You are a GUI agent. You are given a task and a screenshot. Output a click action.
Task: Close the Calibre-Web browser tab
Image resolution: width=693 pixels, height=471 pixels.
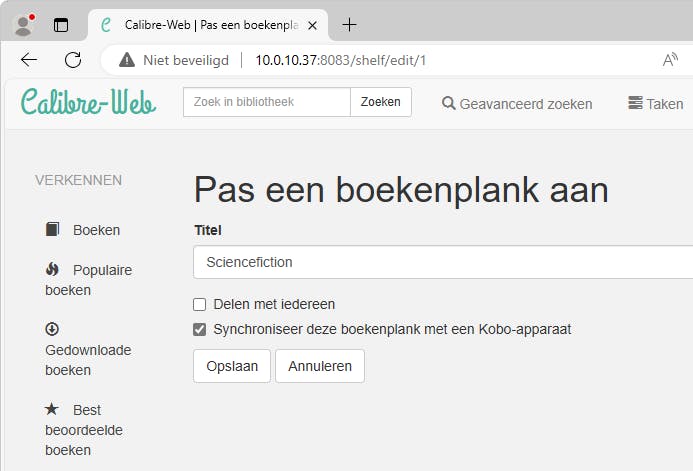click(x=312, y=25)
